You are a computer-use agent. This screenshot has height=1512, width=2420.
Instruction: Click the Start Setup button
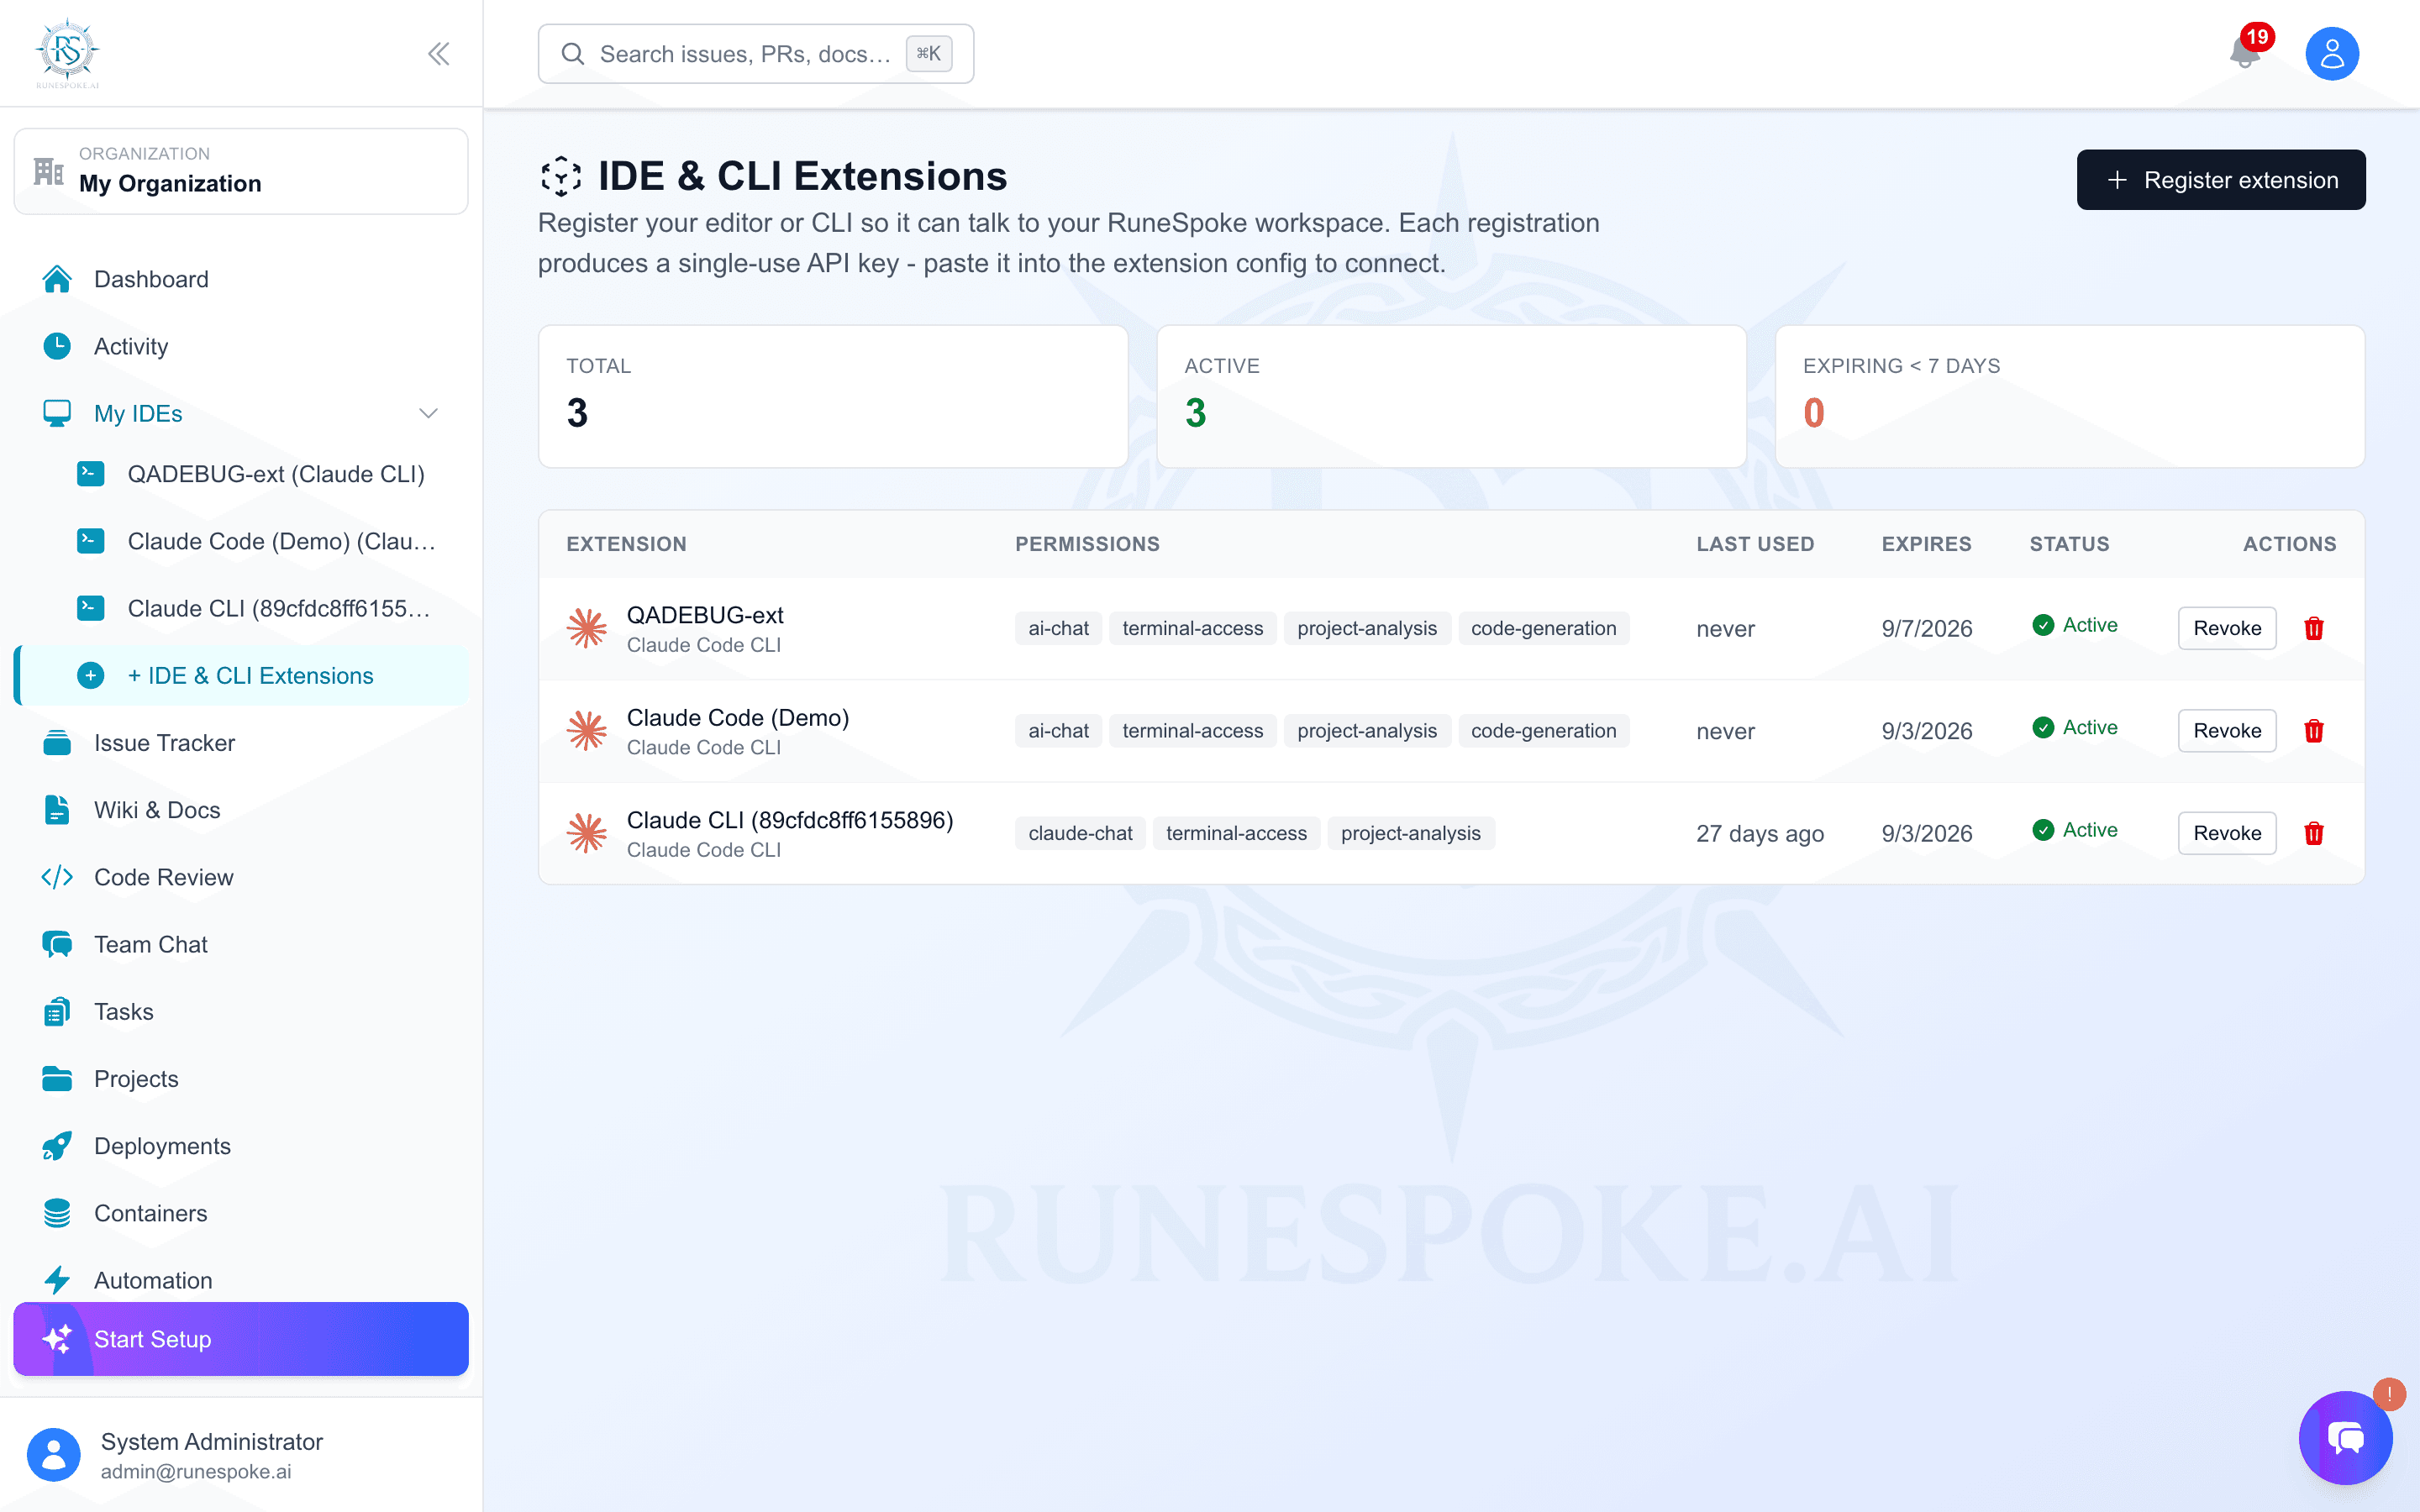pos(241,1339)
